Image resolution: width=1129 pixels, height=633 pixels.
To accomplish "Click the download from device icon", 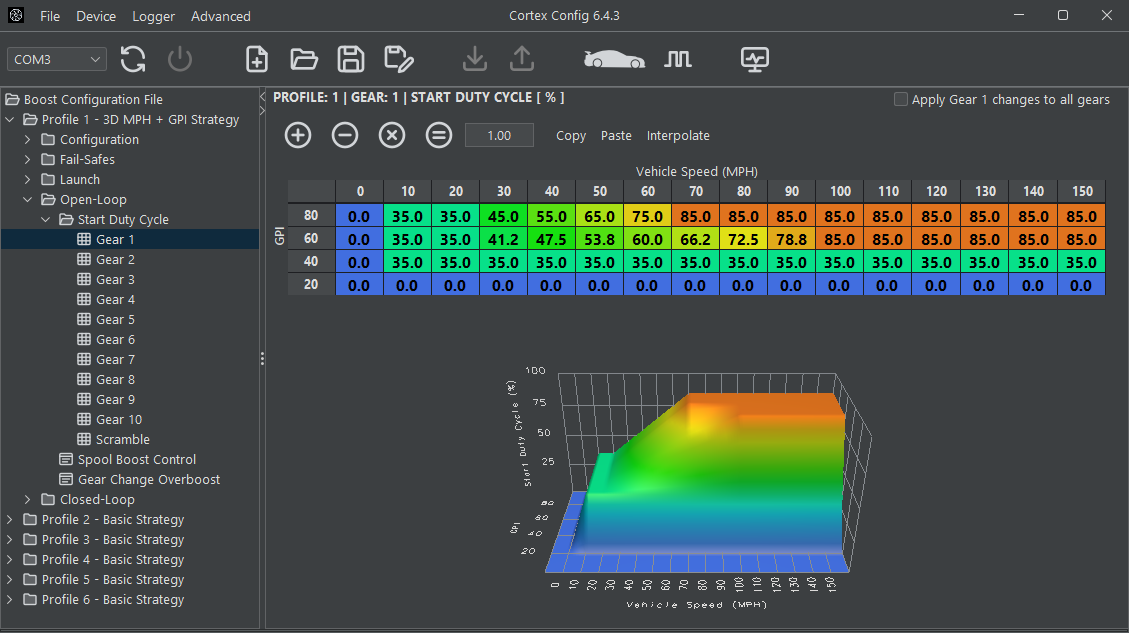I will (474, 59).
